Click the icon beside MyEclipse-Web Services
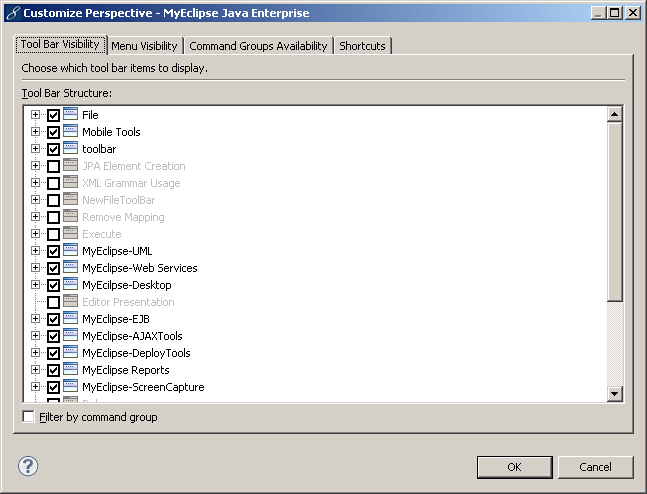 click(x=71, y=267)
